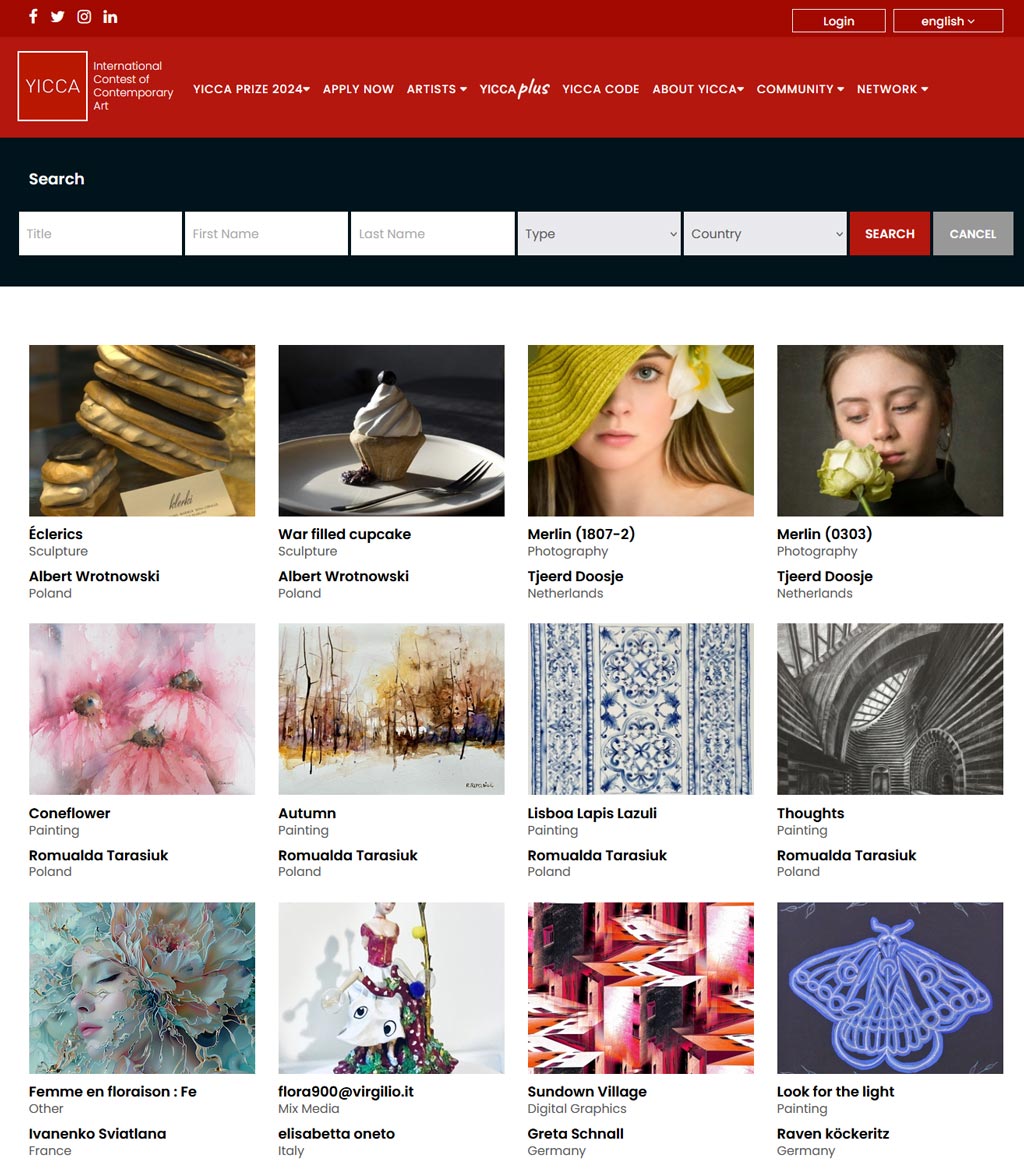Open the Look for the light moth thumbnail
The image size is (1024, 1171).
pyautogui.click(x=890, y=987)
